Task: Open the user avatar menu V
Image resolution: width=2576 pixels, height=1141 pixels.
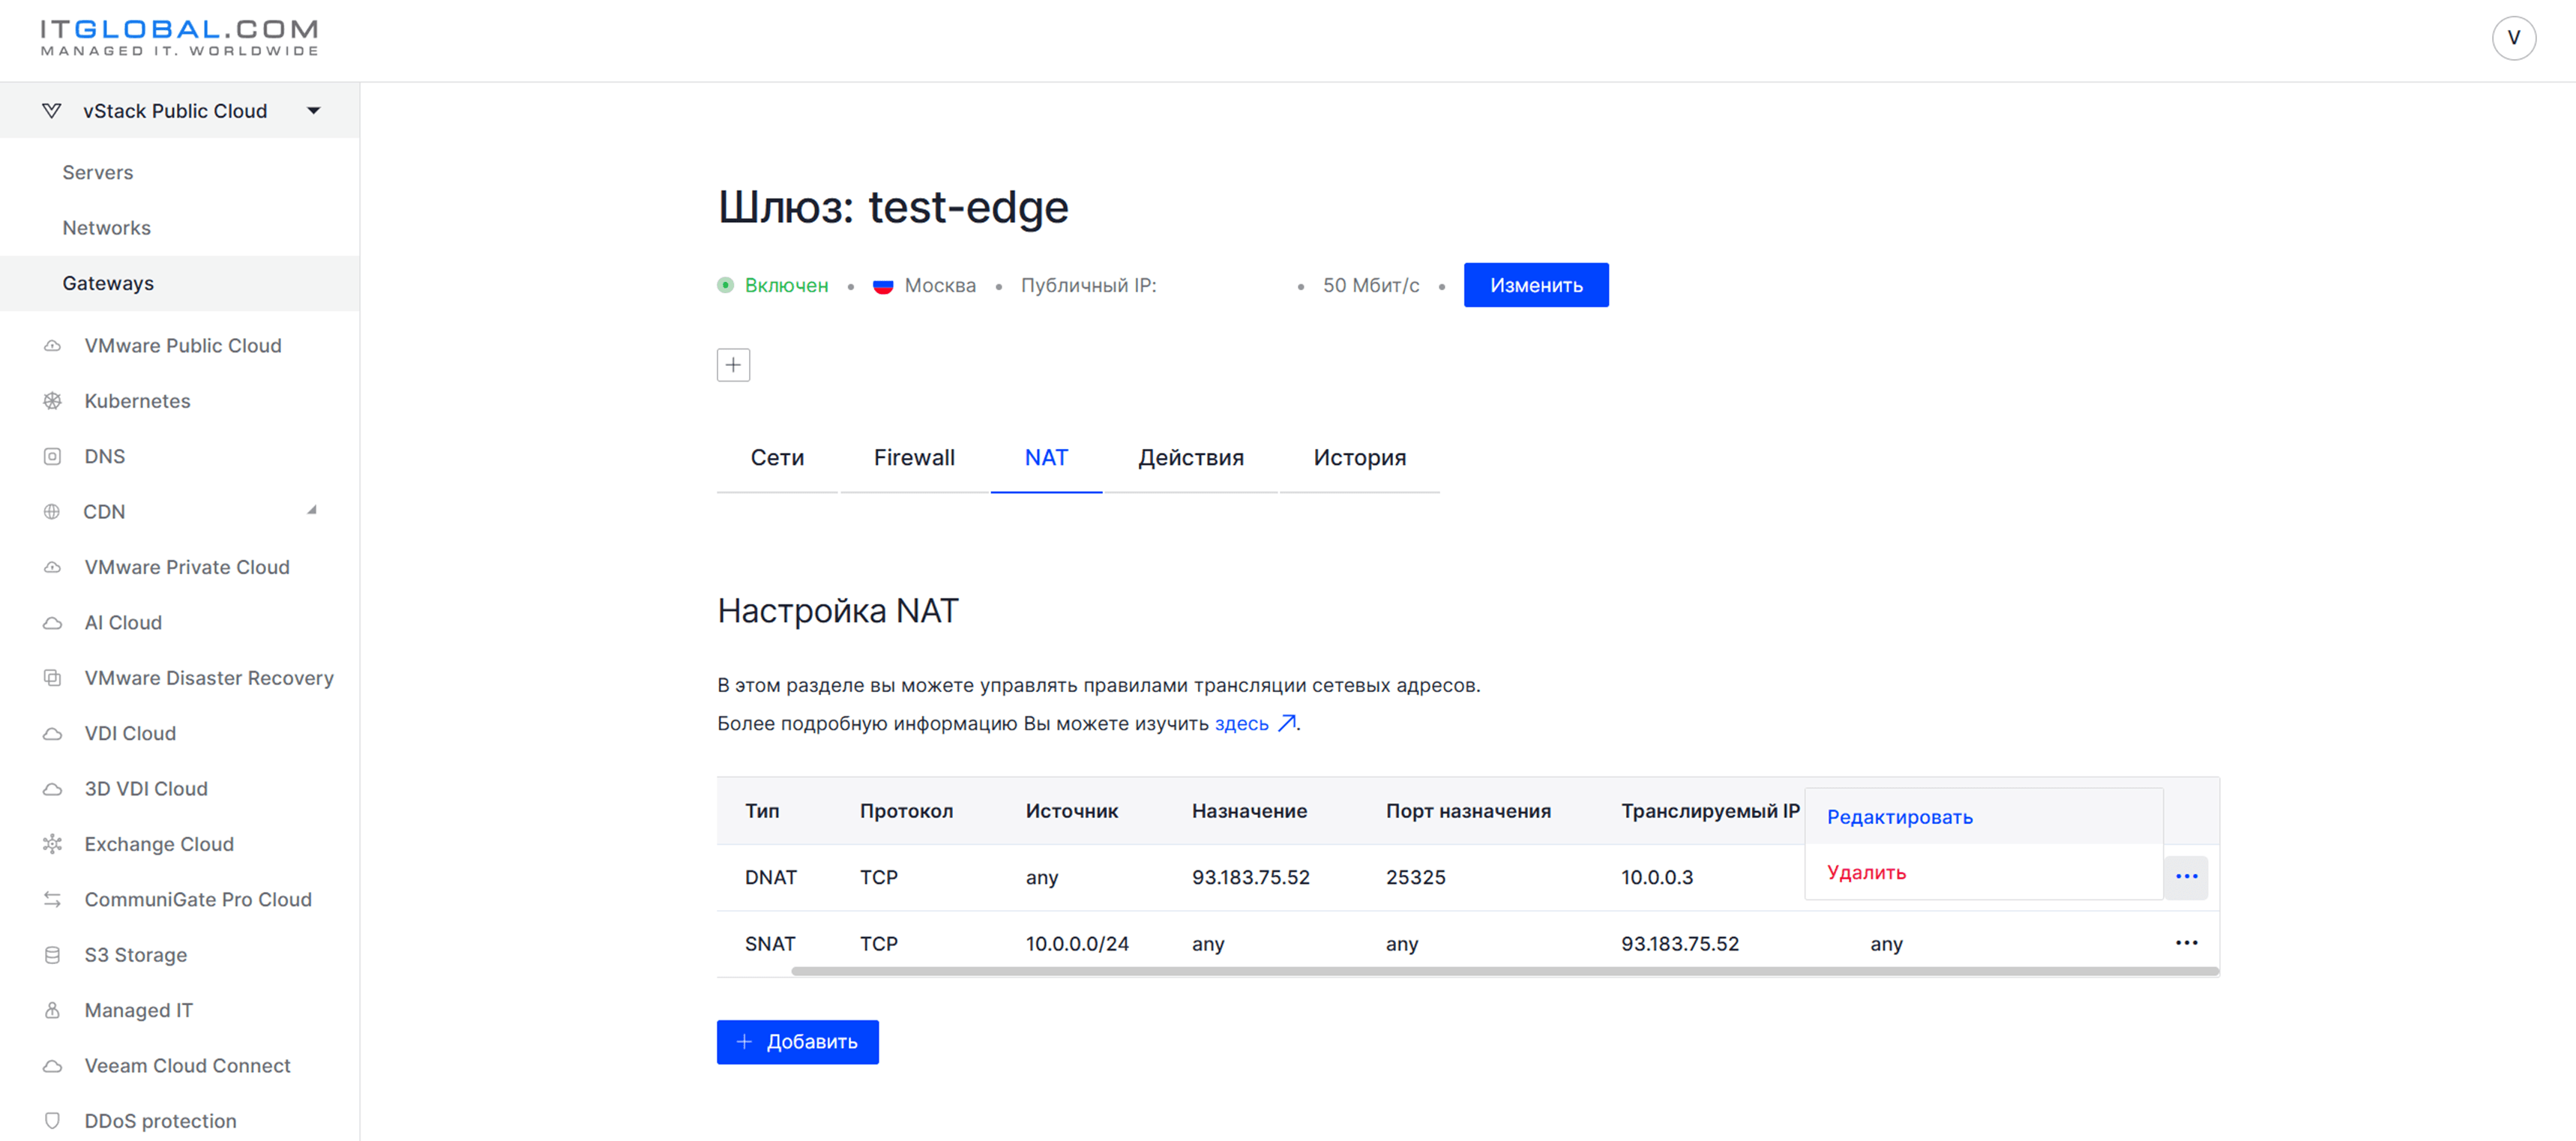Action: [x=2513, y=38]
